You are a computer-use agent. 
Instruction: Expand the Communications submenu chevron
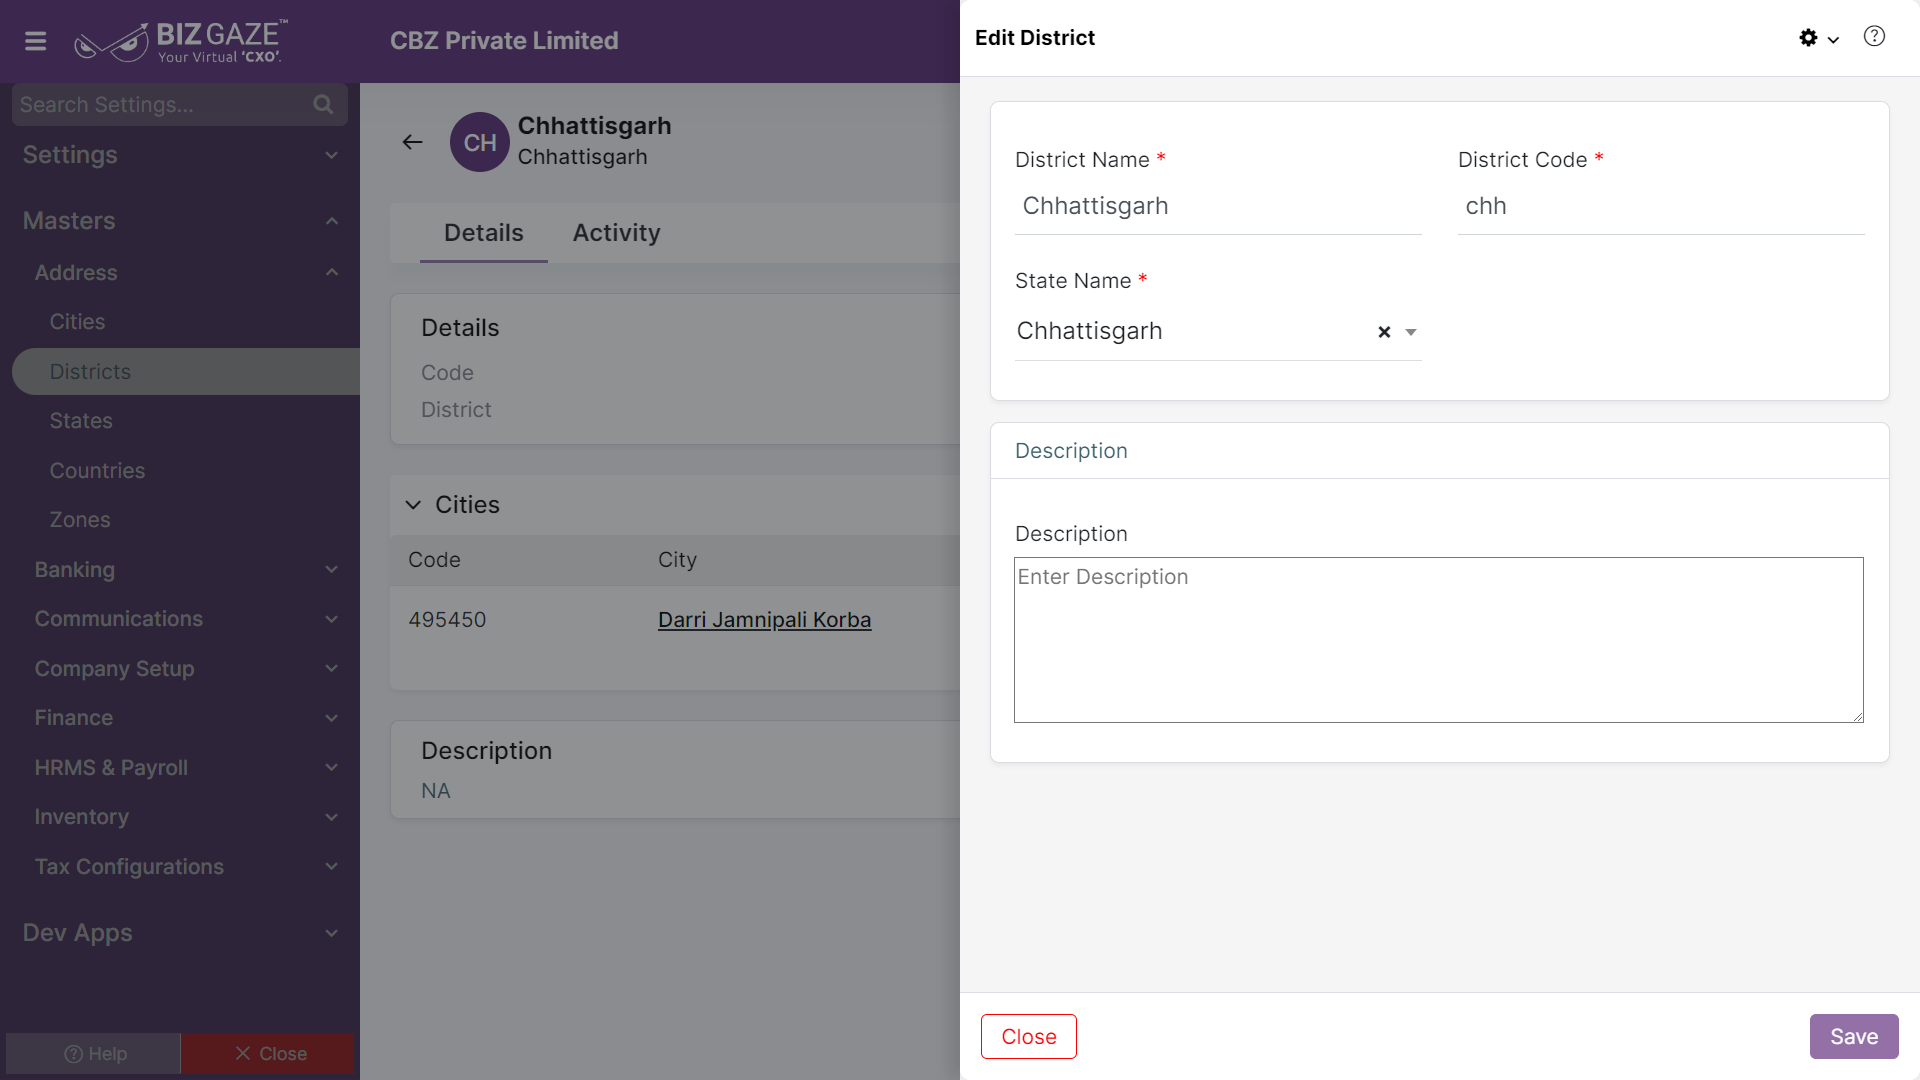(332, 619)
